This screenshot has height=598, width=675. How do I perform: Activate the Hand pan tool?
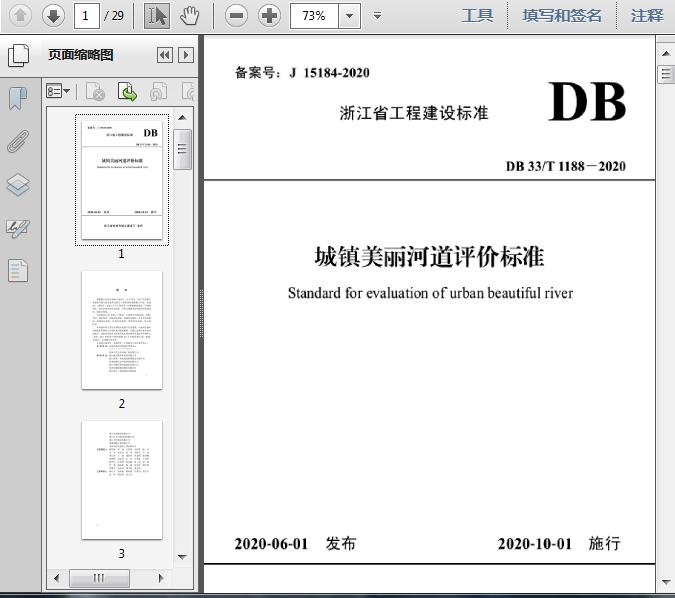(189, 16)
